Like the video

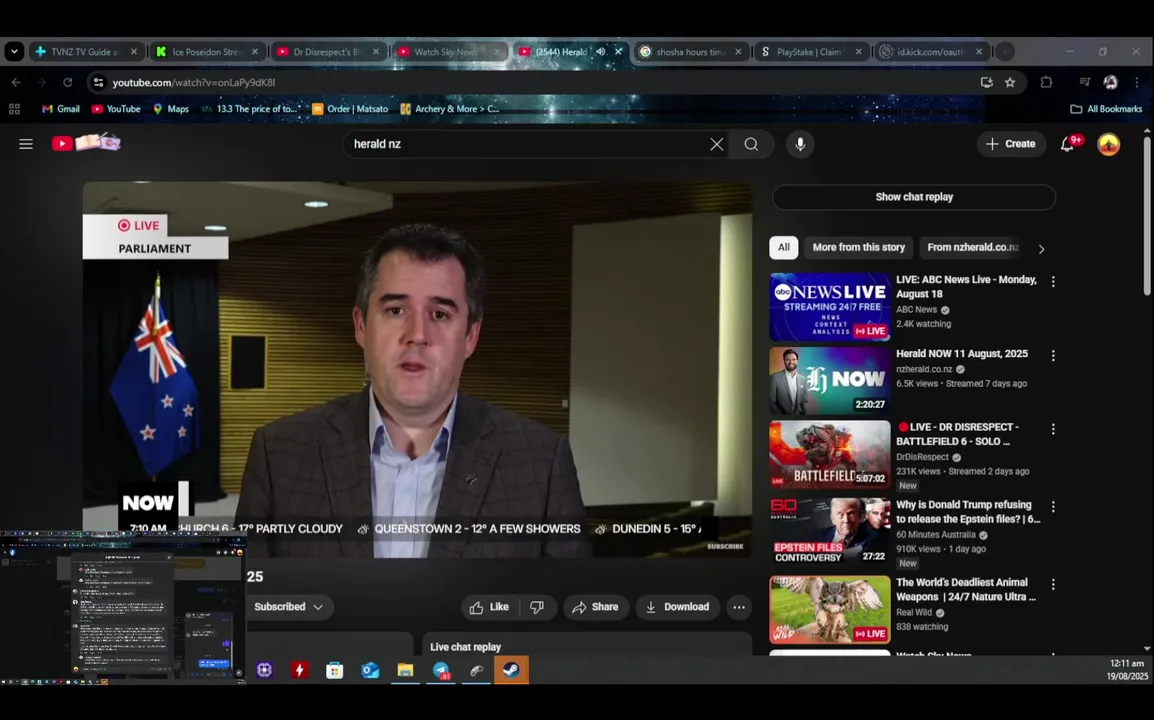click(490, 607)
